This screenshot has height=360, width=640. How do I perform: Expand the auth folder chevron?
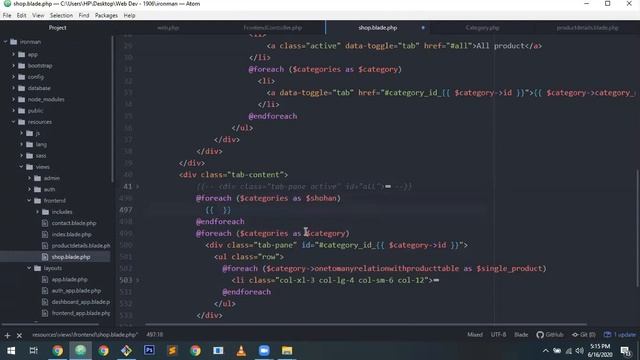click(x=29, y=189)
